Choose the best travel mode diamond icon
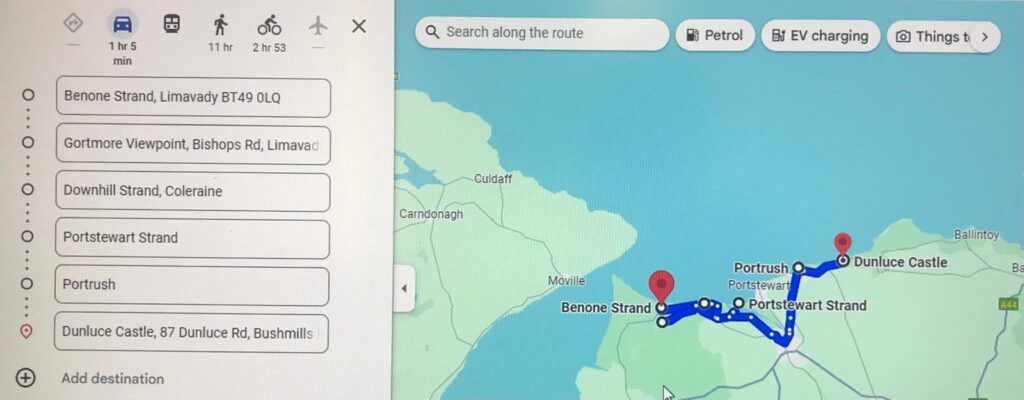Image resolution: width=1024 pixels, height=400 pixels. [73, 24]
